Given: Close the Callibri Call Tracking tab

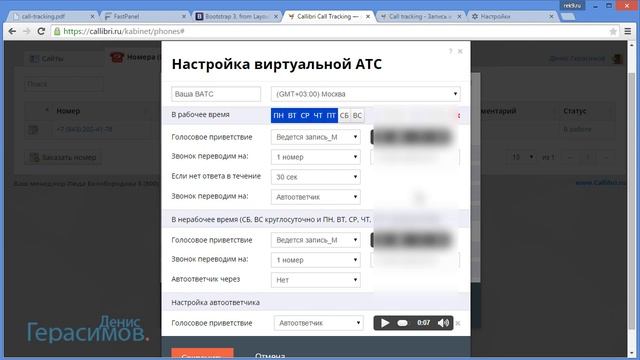Looking at the screenshot, I should 368,16.
